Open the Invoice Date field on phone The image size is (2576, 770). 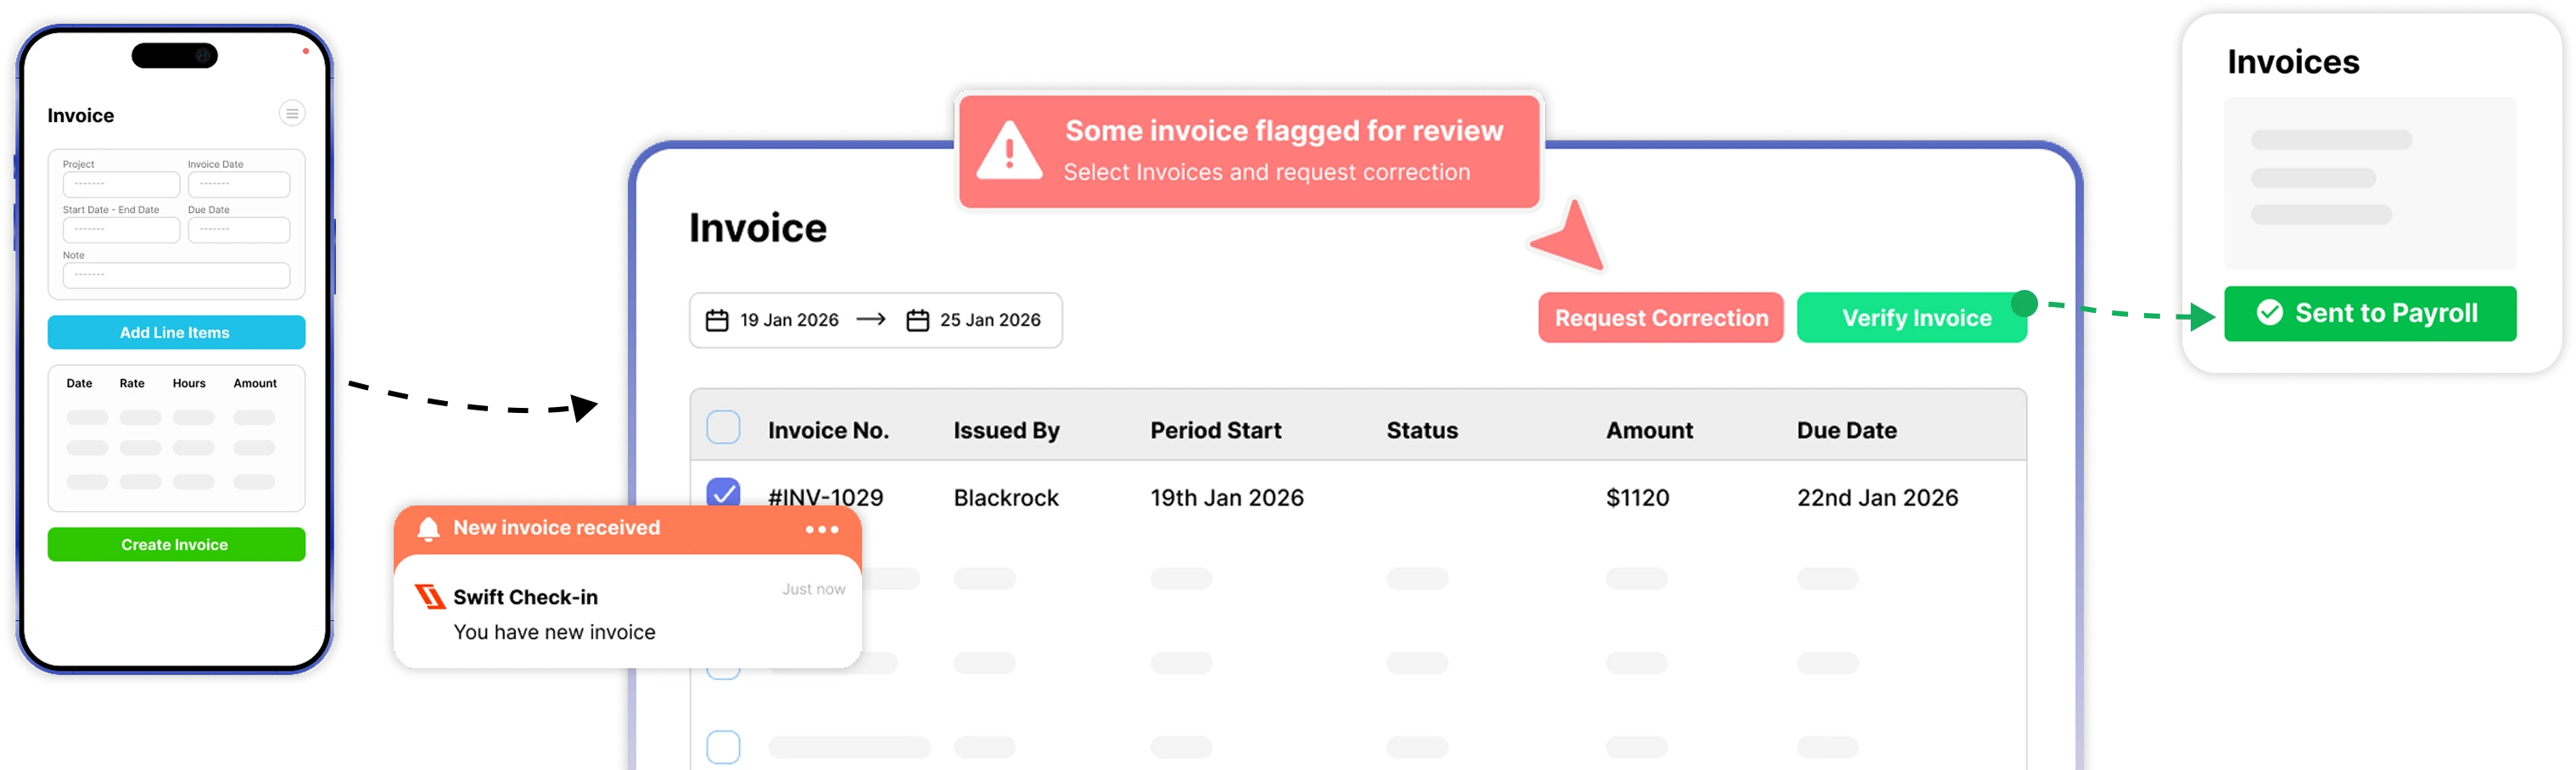(239, 185)
